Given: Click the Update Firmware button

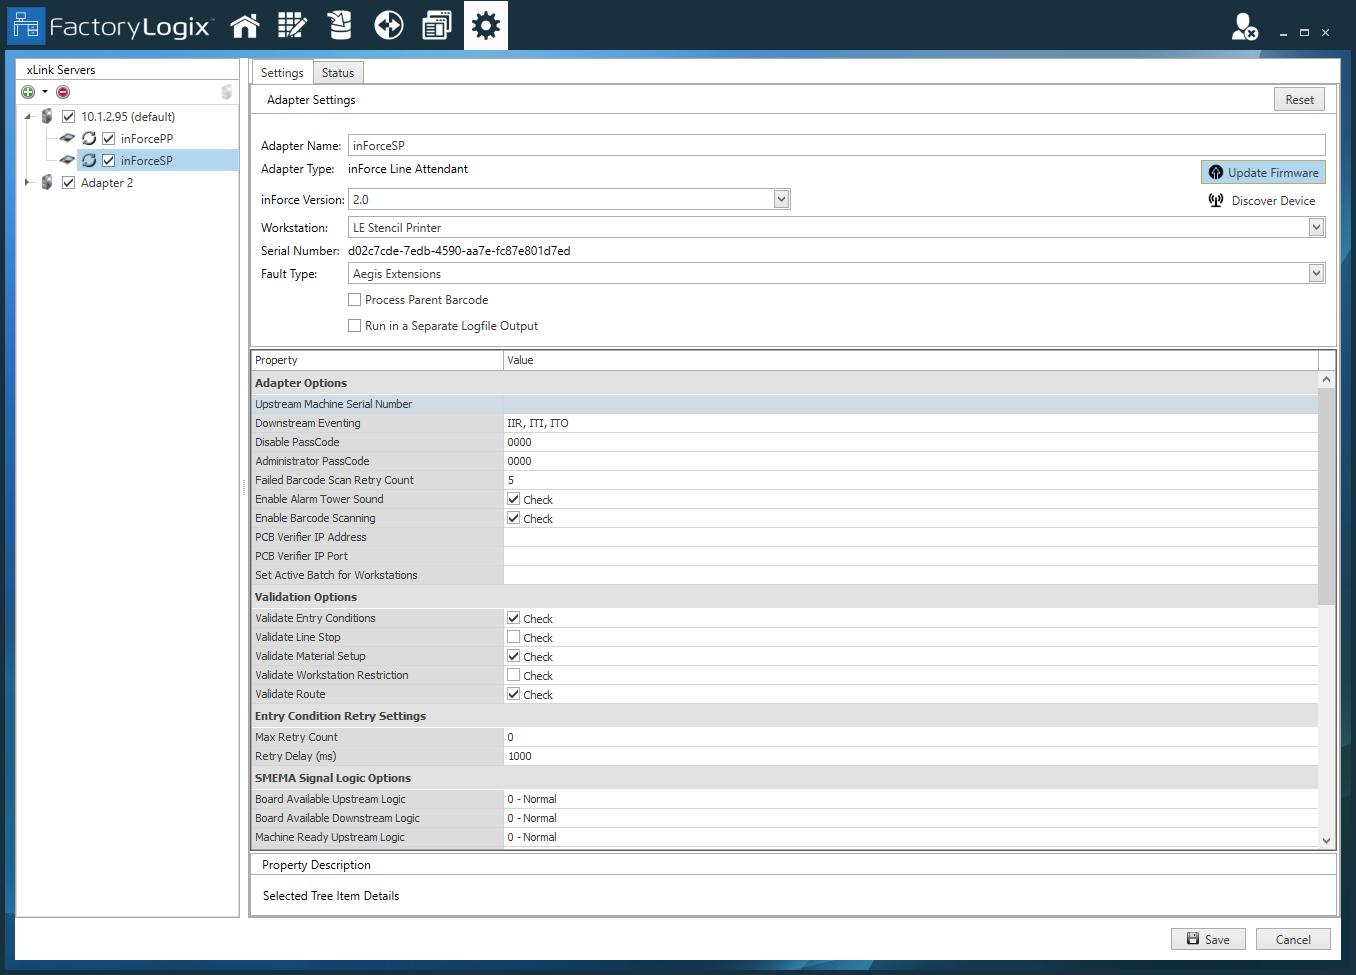Looking at the screenshot, I should pyautogui.click(x=1262, y=172).
